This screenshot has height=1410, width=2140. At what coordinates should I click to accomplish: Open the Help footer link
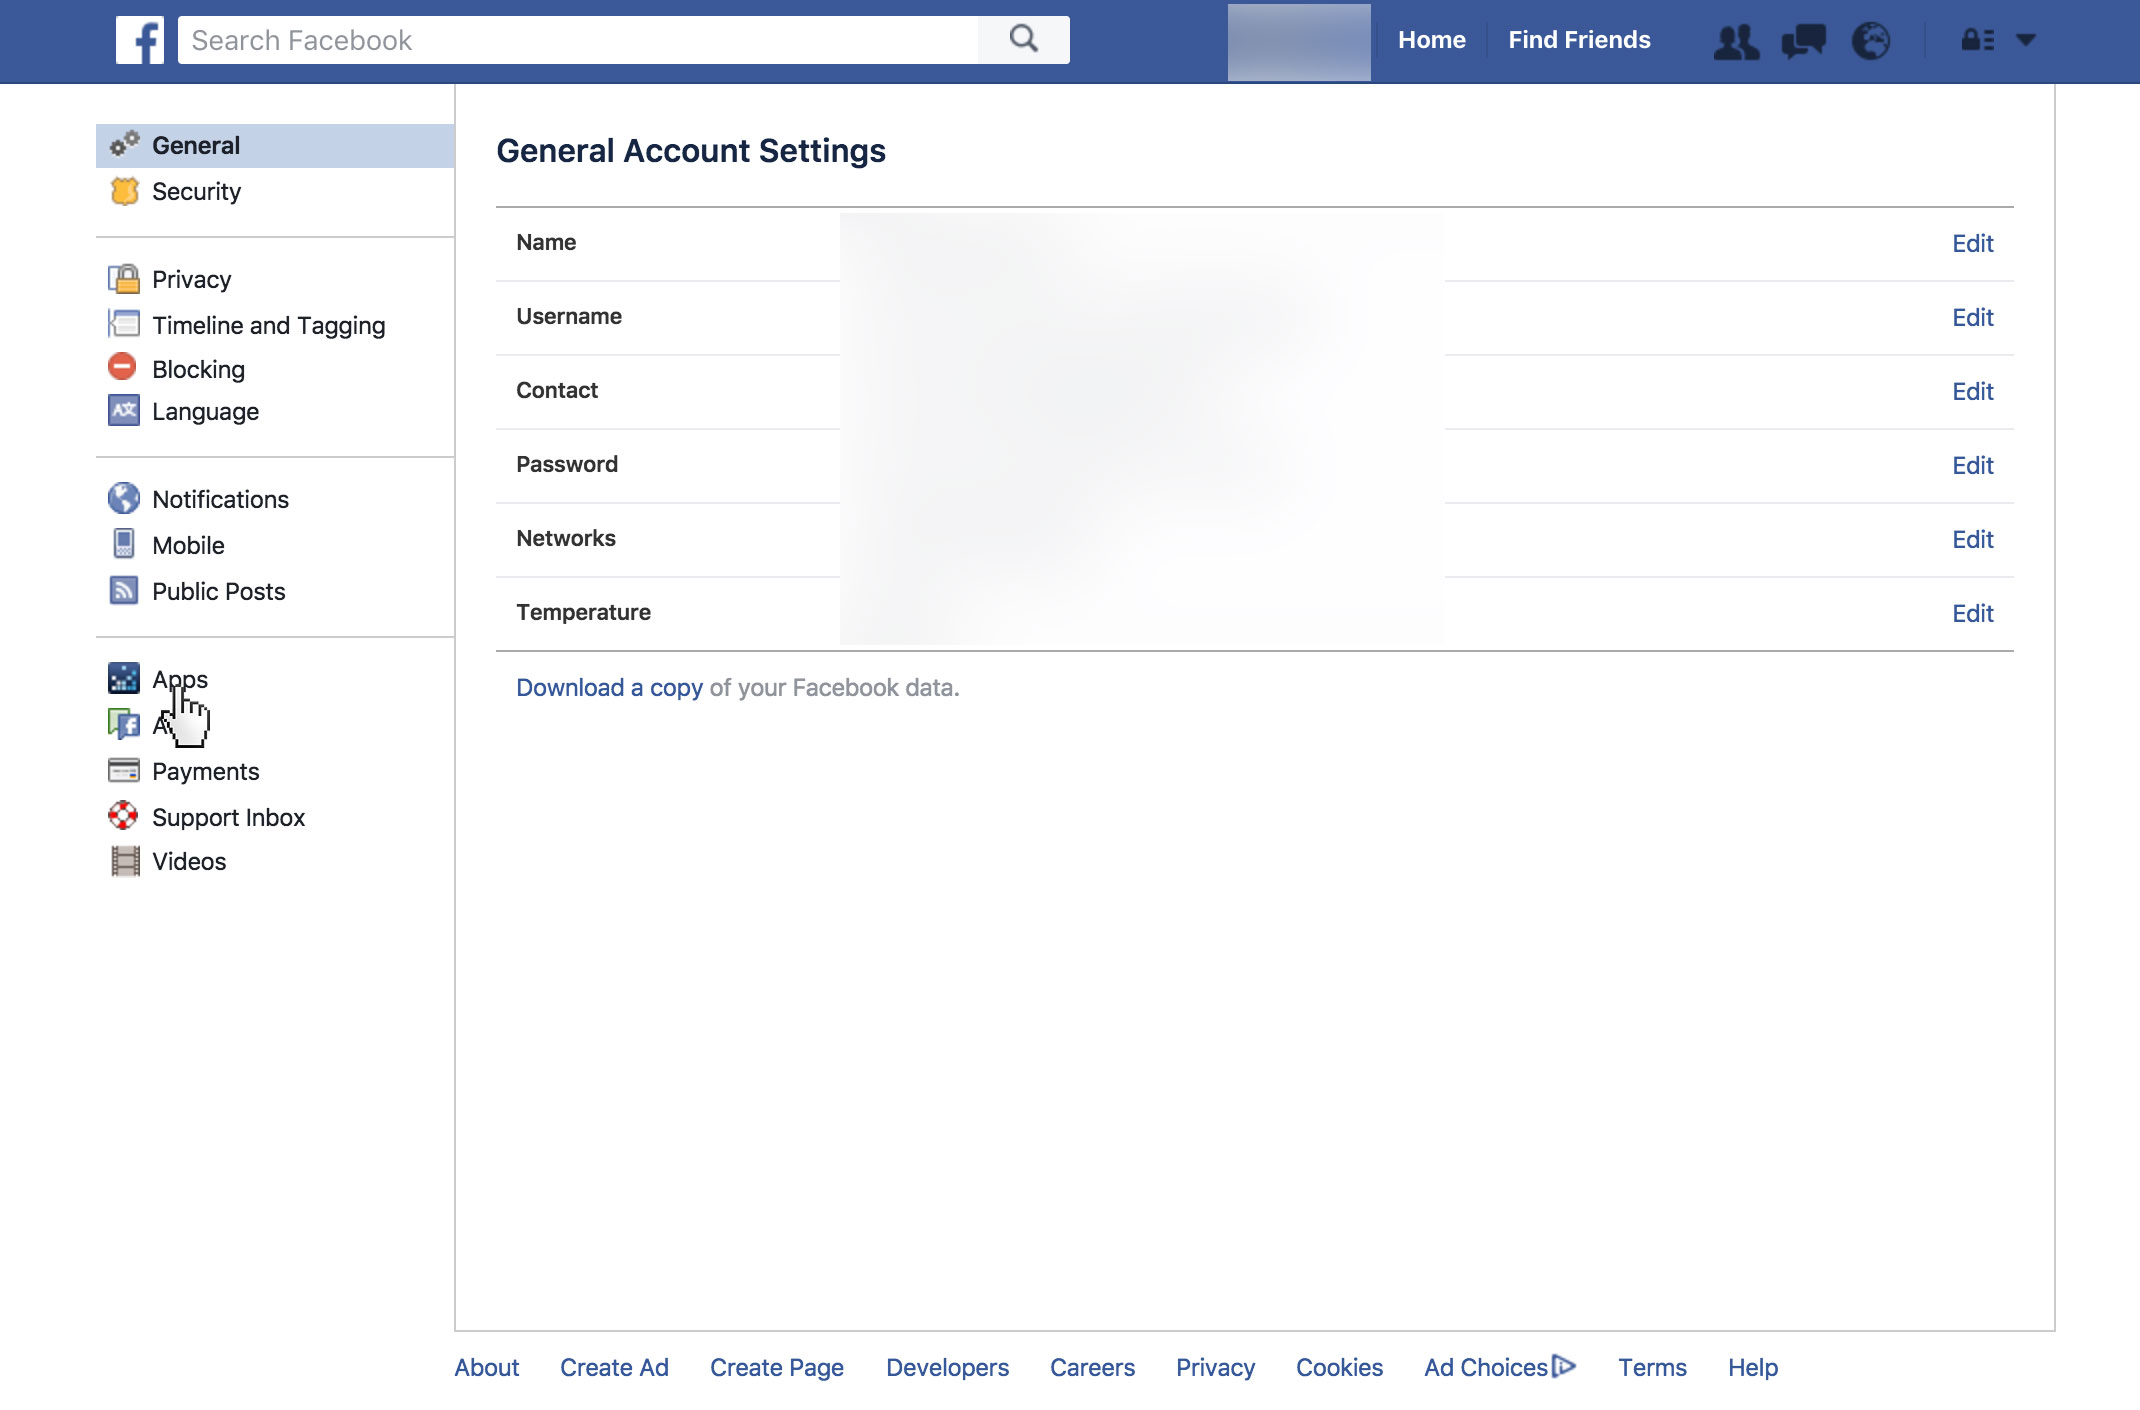[1753, 1367]
